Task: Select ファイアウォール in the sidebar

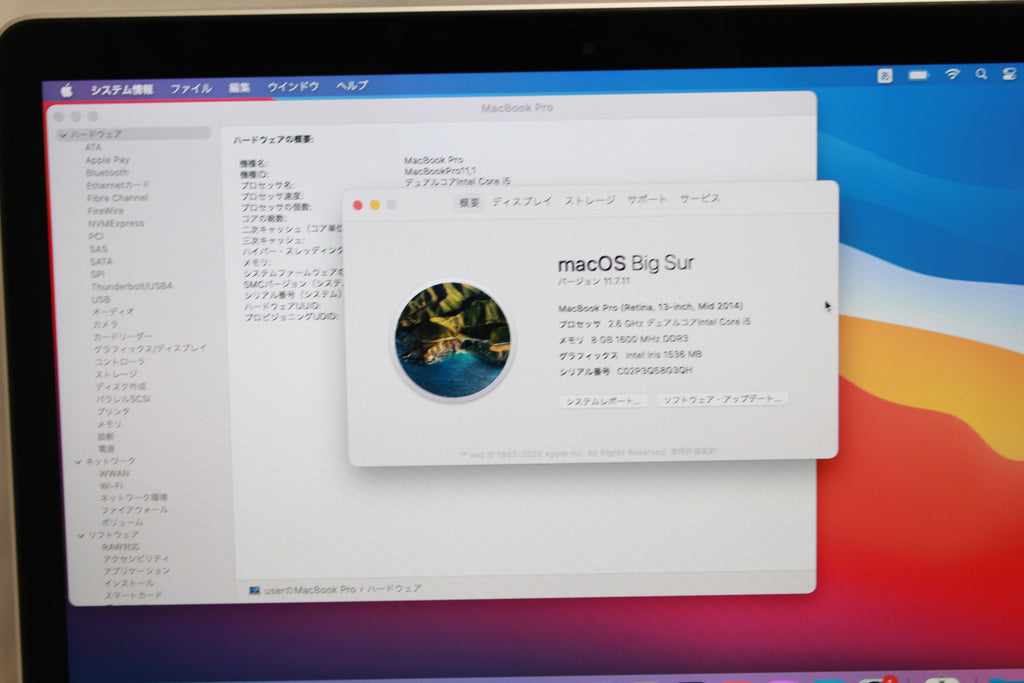Action: tap(135, 510)
